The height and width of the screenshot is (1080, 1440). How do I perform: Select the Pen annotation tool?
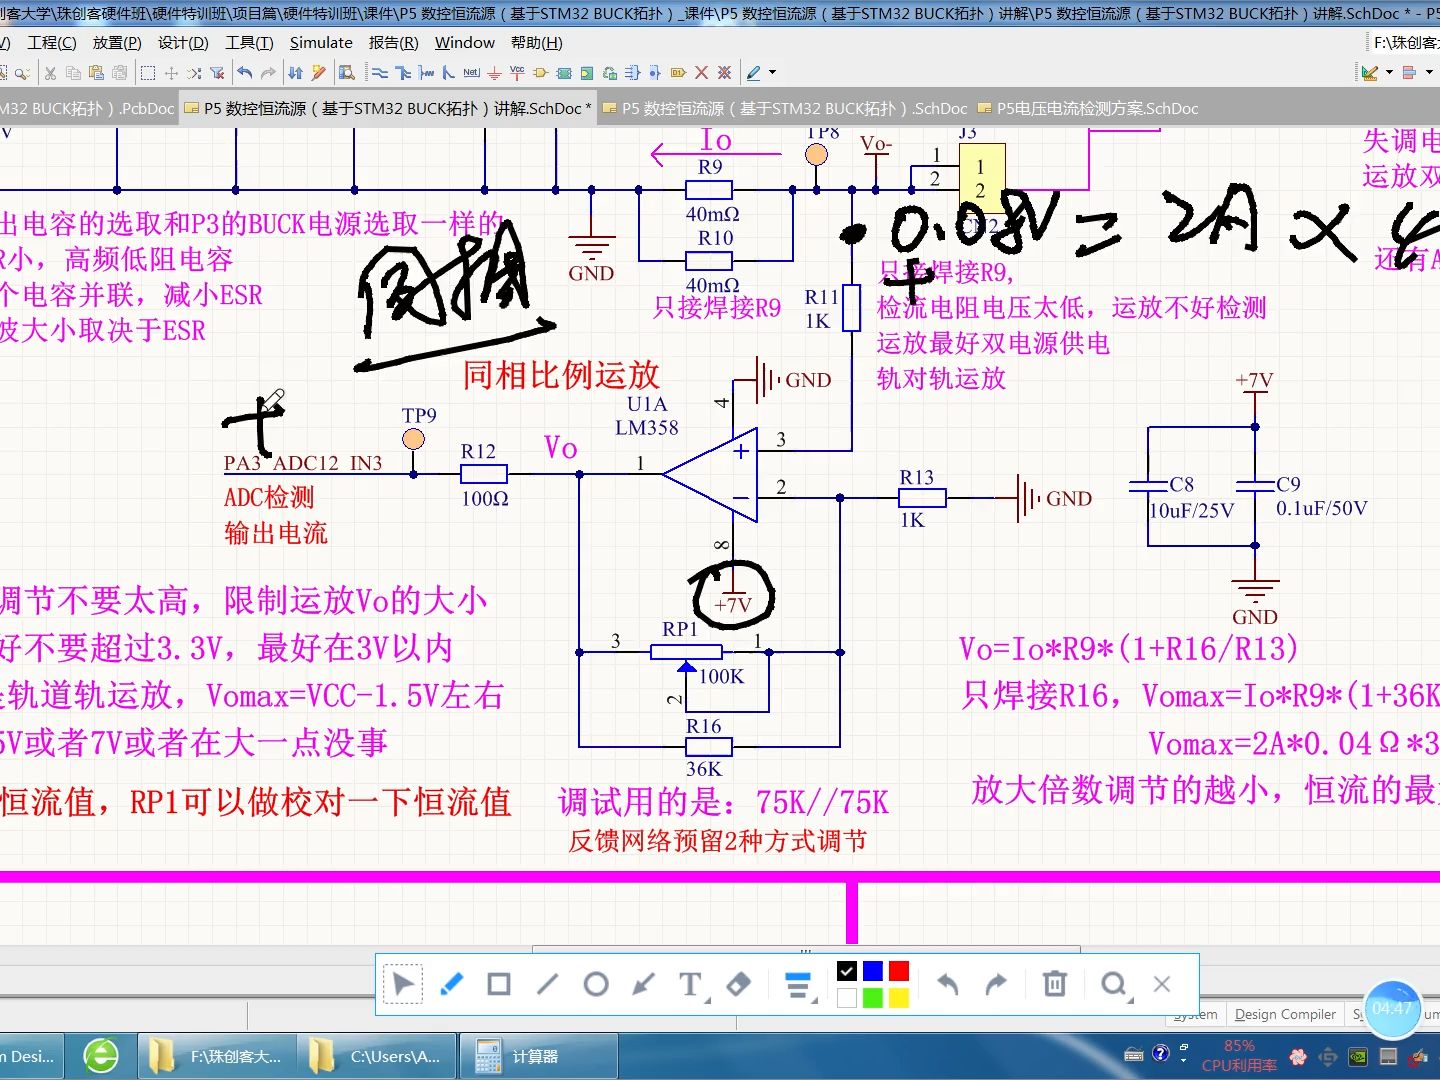coord(452,984)
